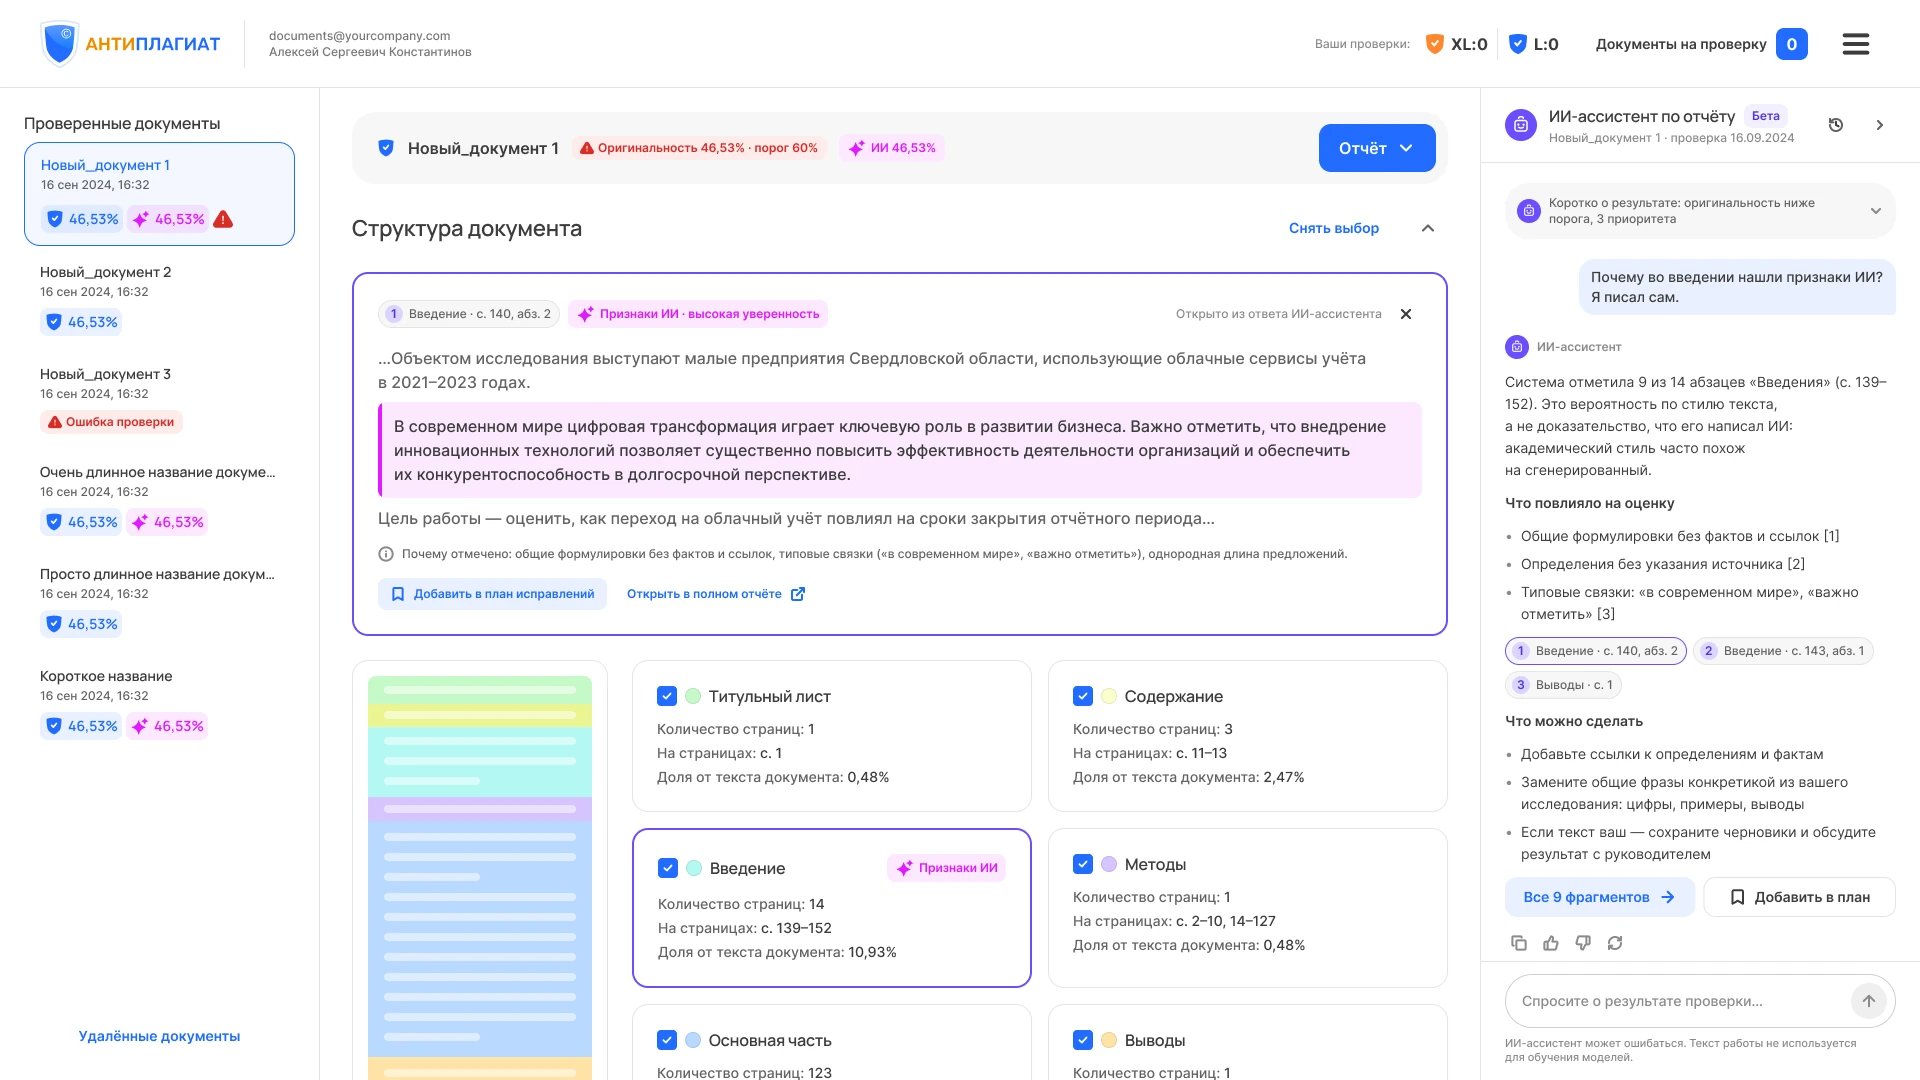The width and height of the screenshot is (1920, 1080).
Task: Uncheck the Методы section checkbox
Action: tap(1083, 864)
